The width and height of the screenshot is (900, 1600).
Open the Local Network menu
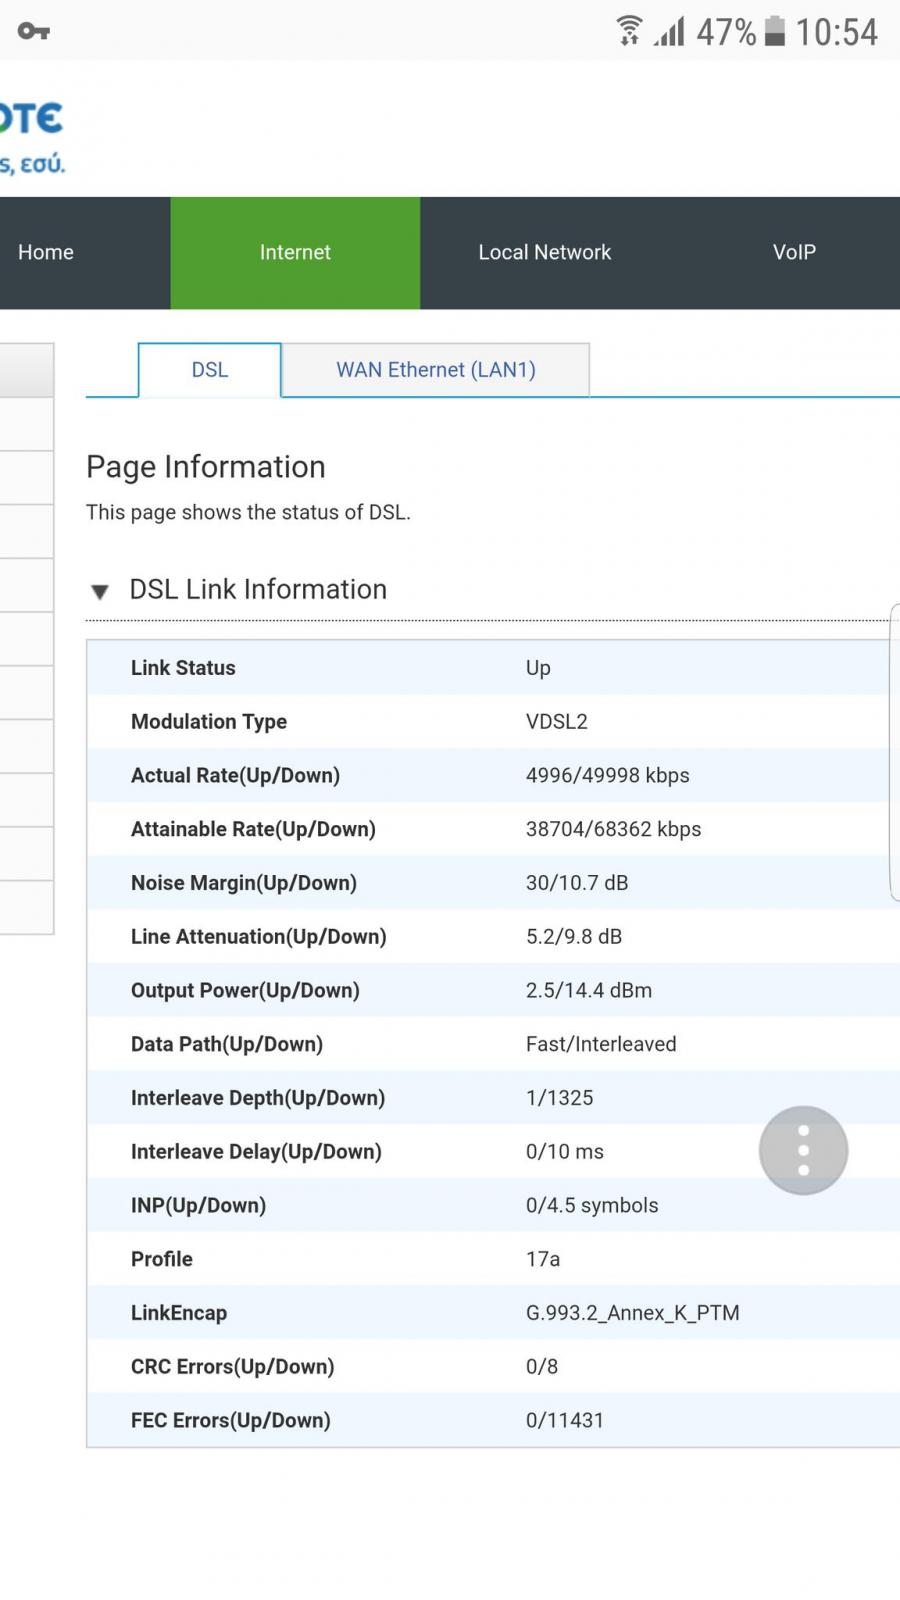tap(544, 252)
